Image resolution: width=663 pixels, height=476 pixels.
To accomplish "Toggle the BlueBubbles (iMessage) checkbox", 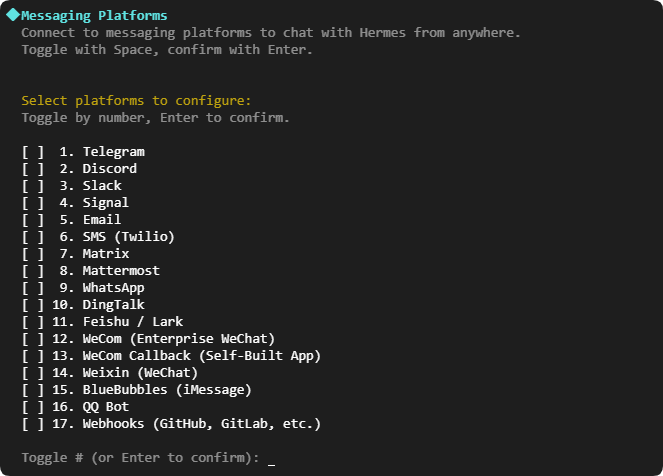I will [33, 390].
